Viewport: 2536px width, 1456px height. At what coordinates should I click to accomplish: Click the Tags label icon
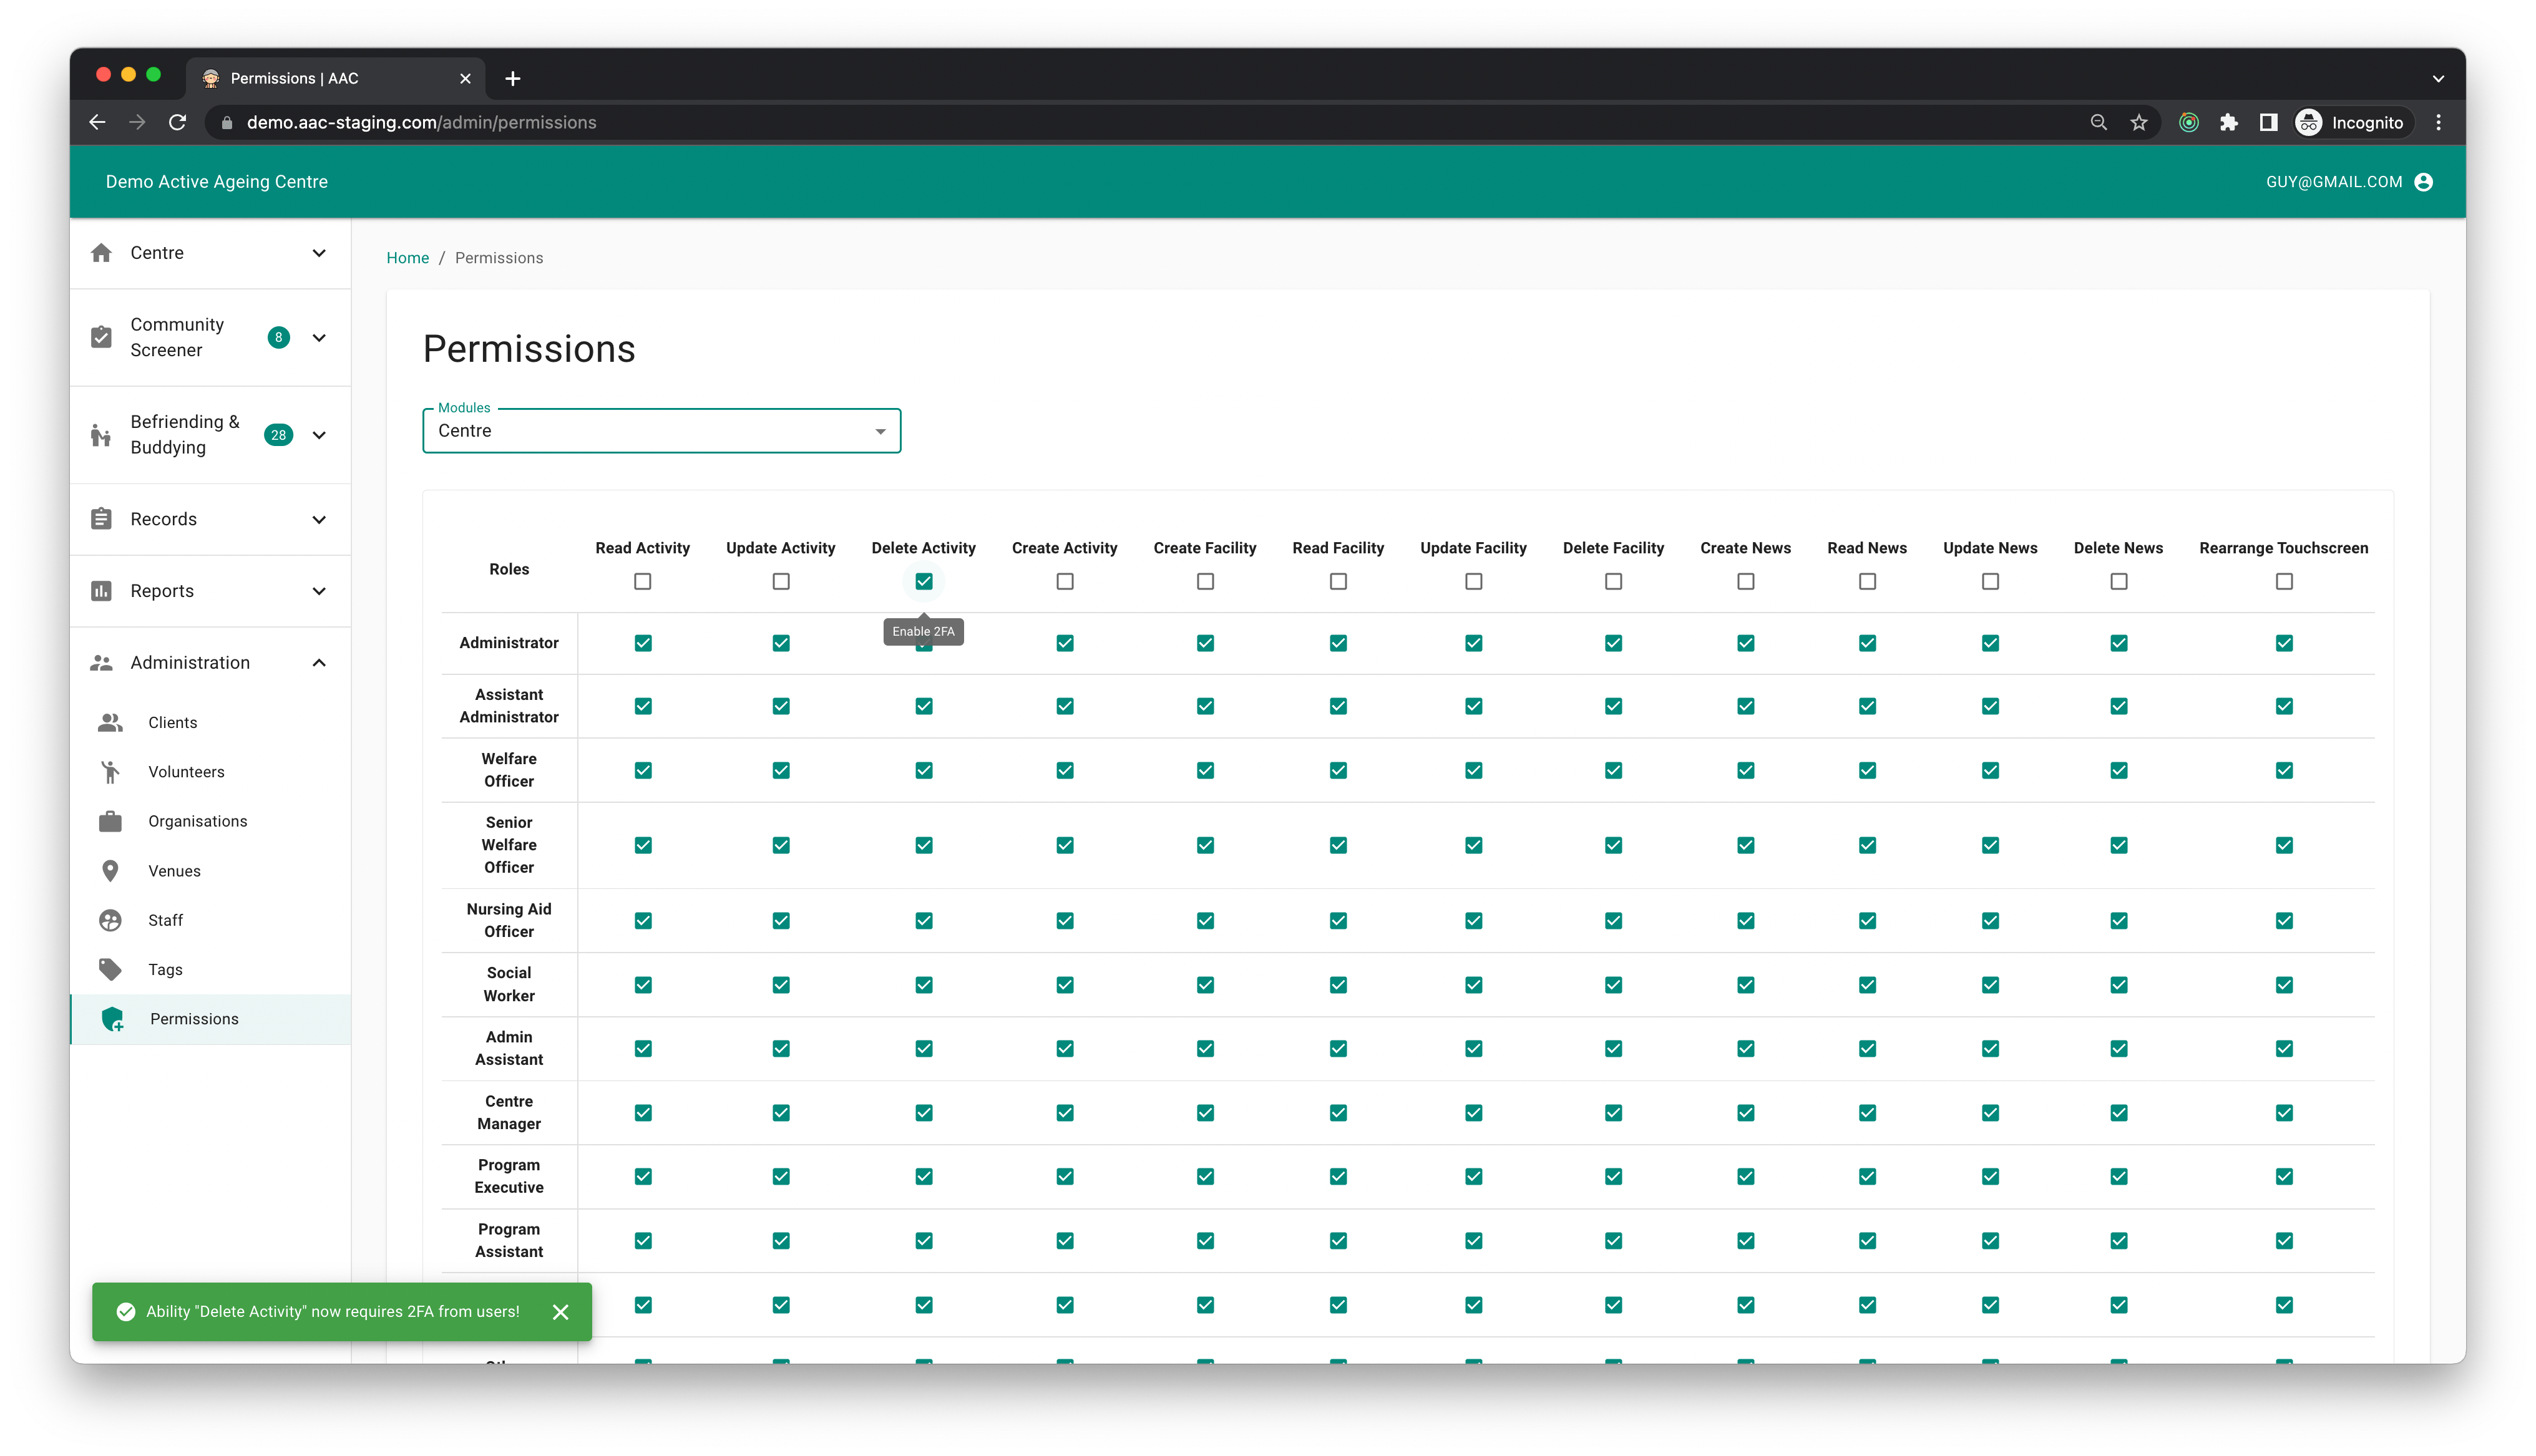110,969
